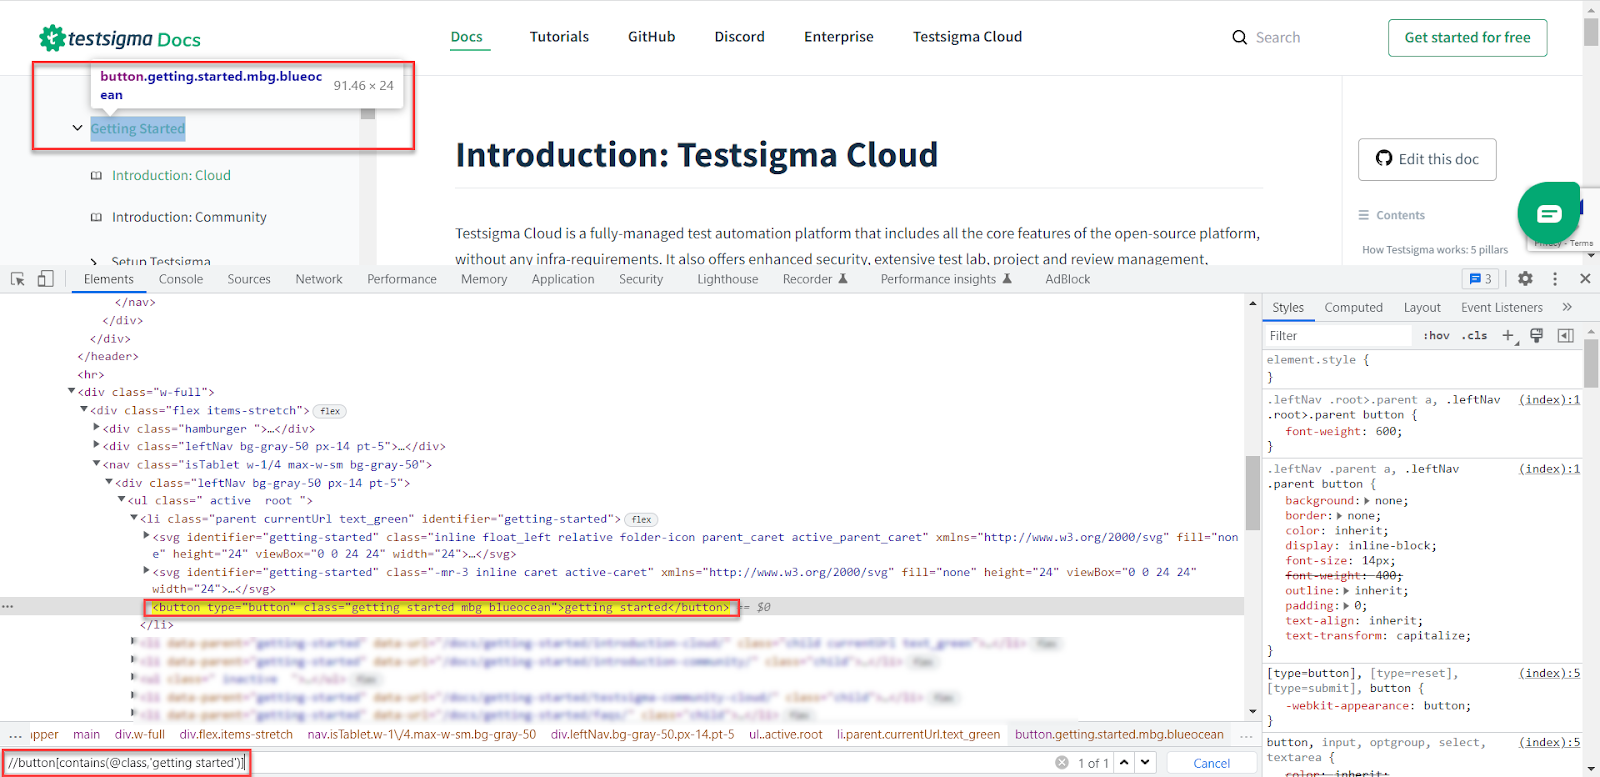Click breadcrumb li.parent.currentUrl.text_green
This screenshot has width=1600, height=777.
click(918, 734)
